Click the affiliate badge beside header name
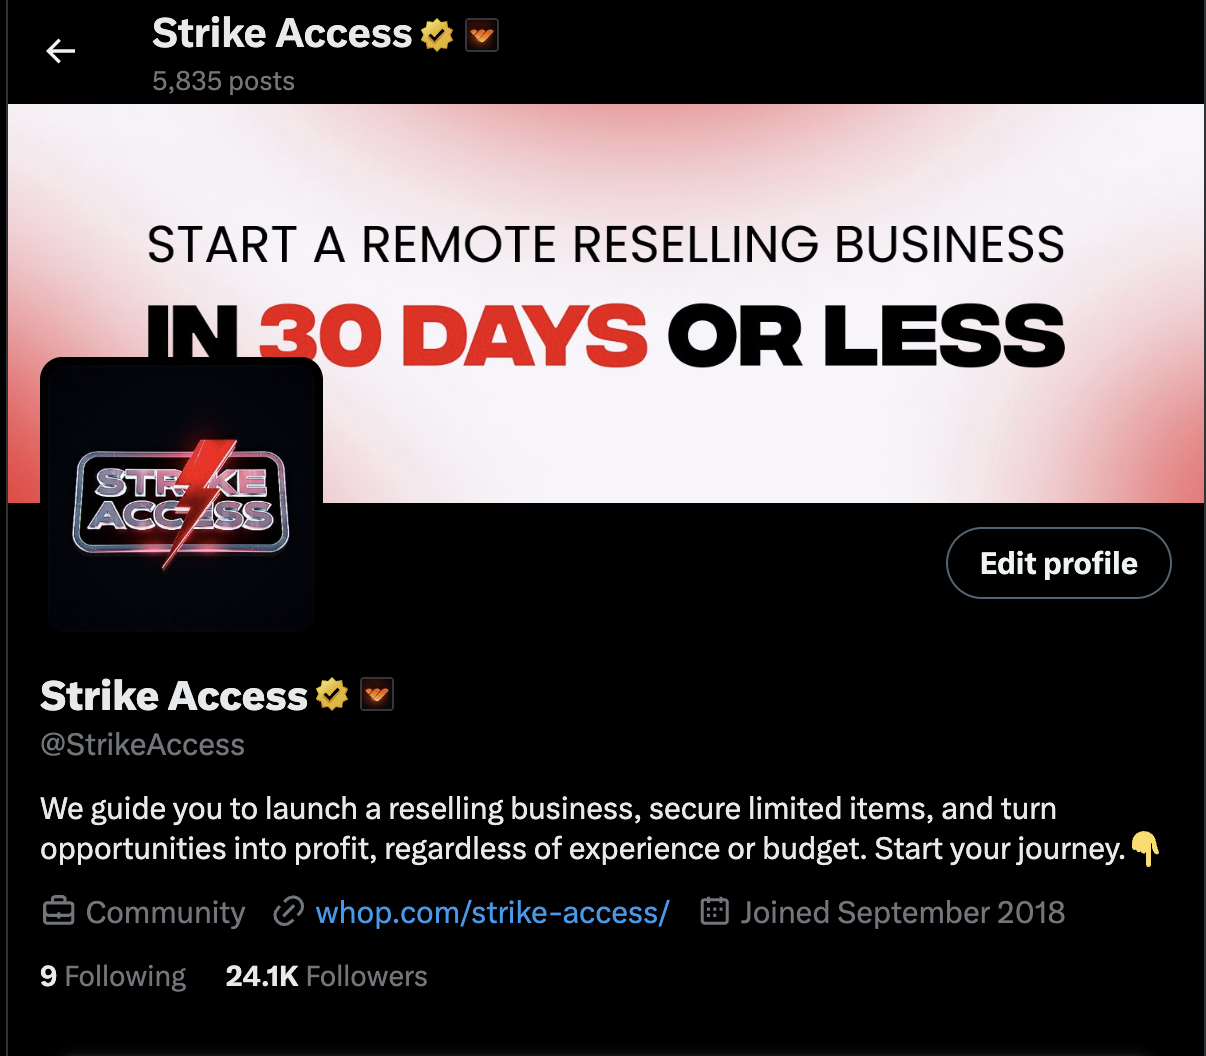The width and height of the screenshot is (1206, 1056). pos(482,35)
